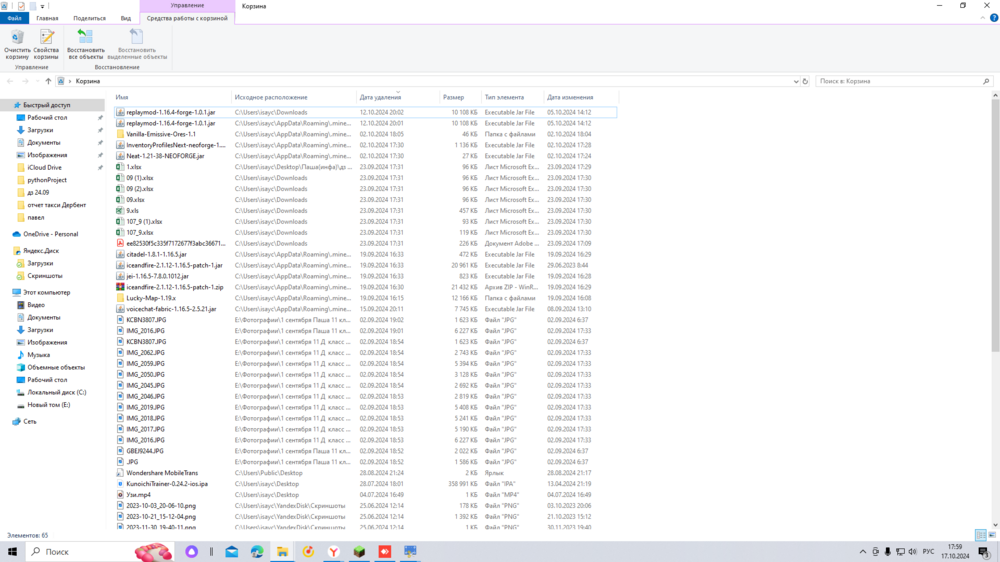Screen dimensions: 1000x562
Task: Click the Back navigation arrow
Action: (10, 81)
